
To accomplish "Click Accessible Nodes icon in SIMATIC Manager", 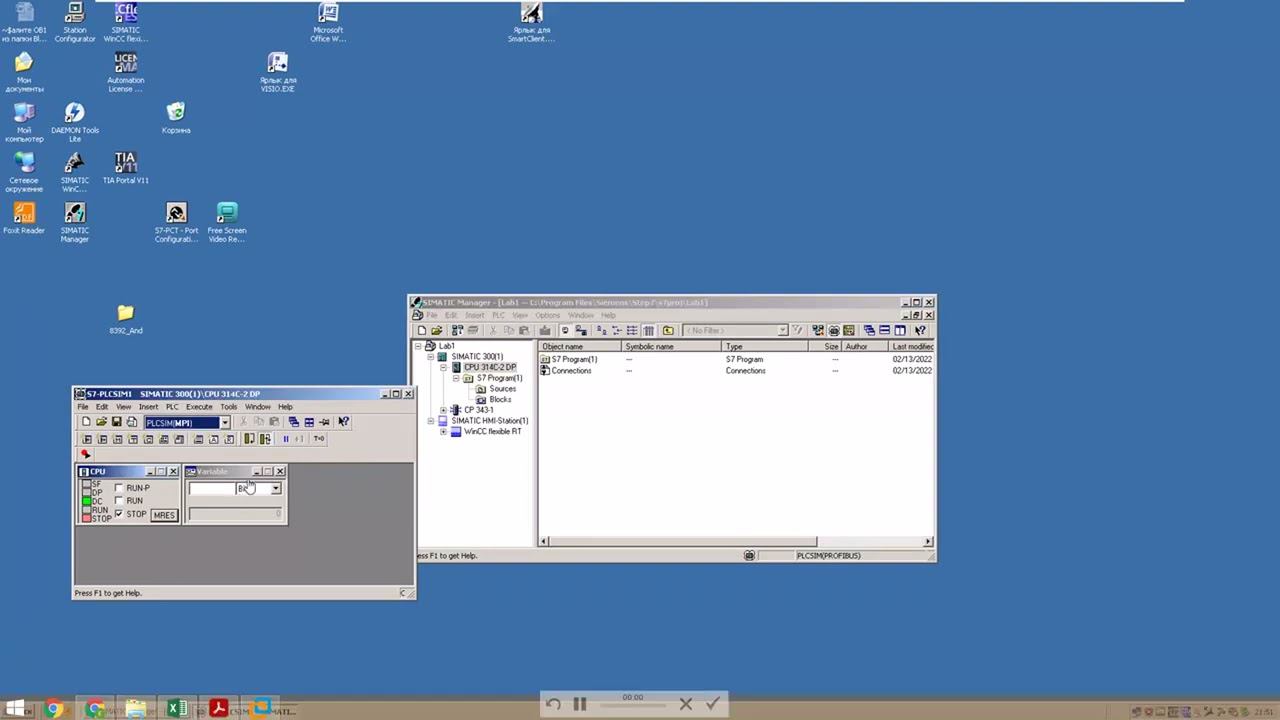I will click(x=458, y=331).
